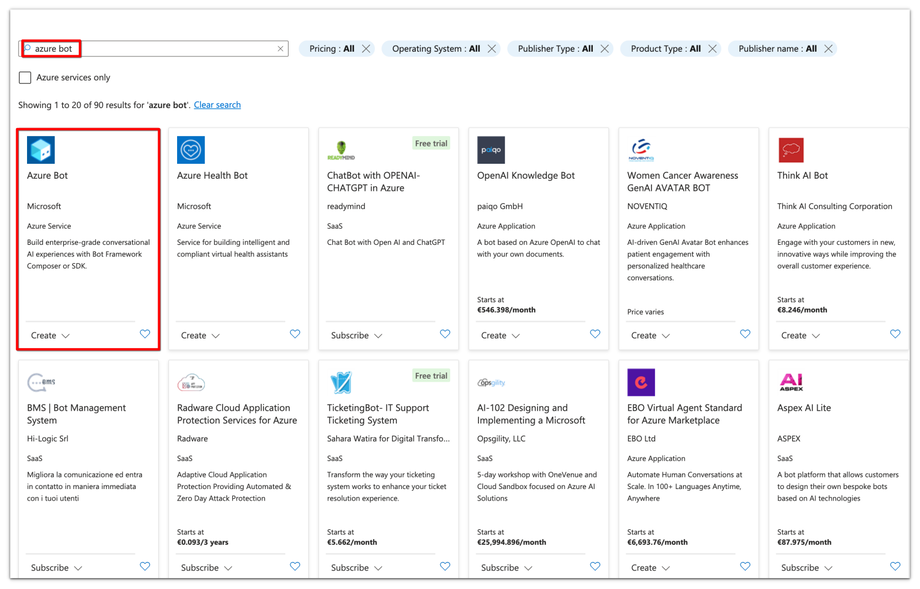The image size is (920, 589).
Task: Open the Women Cancer Awareness GenAI AVATAR BOT title
Action: tap(682, 181)
